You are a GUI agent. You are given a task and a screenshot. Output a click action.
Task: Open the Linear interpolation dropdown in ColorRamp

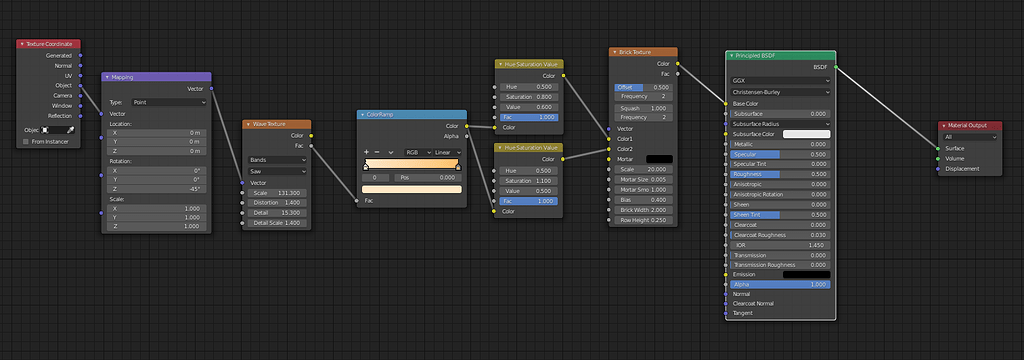point(447,152)
